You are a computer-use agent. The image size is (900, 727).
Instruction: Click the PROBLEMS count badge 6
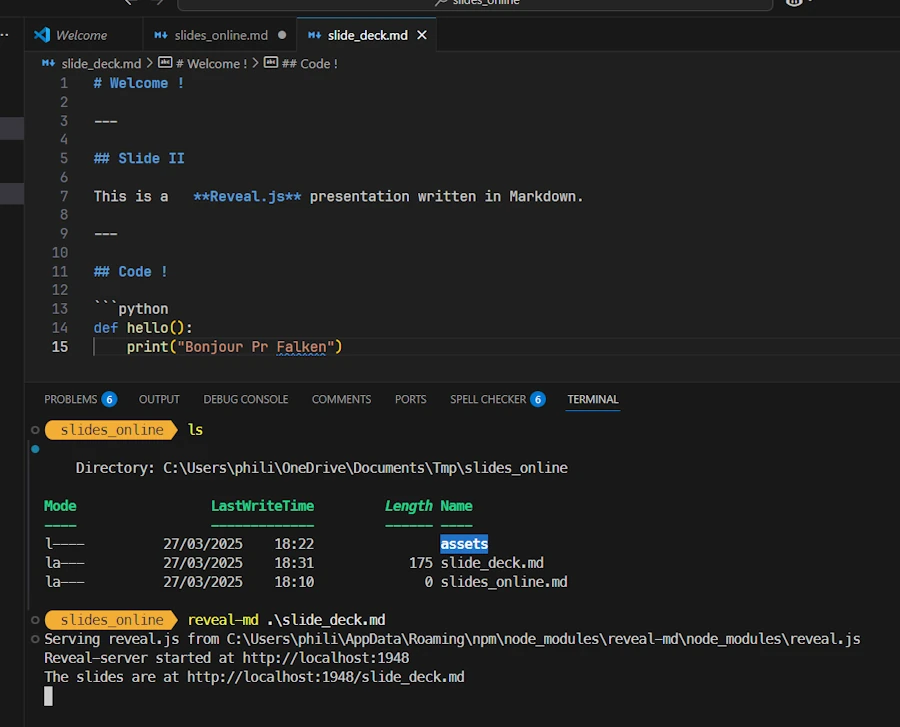[109, 399]
